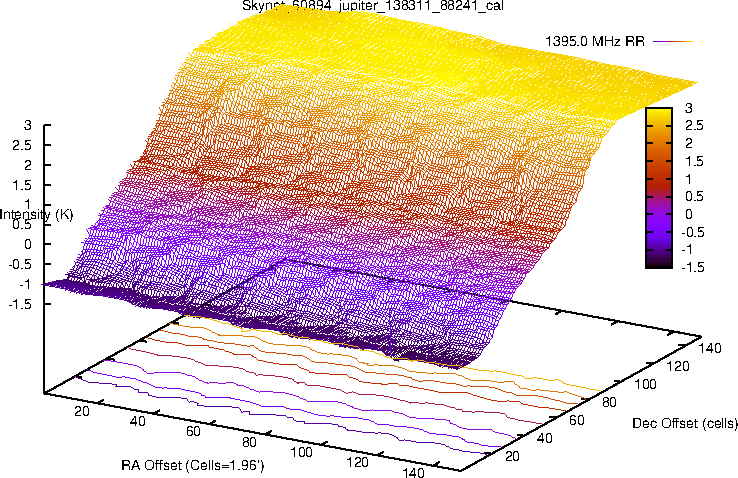Click the legend line sample beside 1395.0 MHz RR
The width and height of the screenshot is (738, 478).
pyautogui.click(x=674, y=41)
